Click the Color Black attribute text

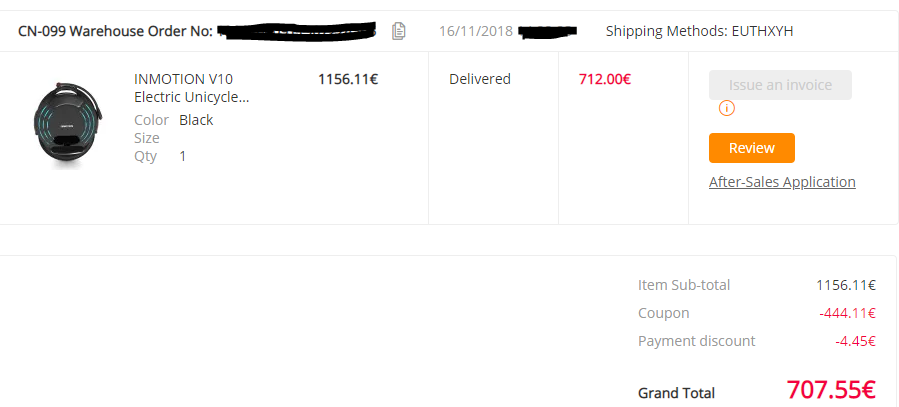pos(174,120)
